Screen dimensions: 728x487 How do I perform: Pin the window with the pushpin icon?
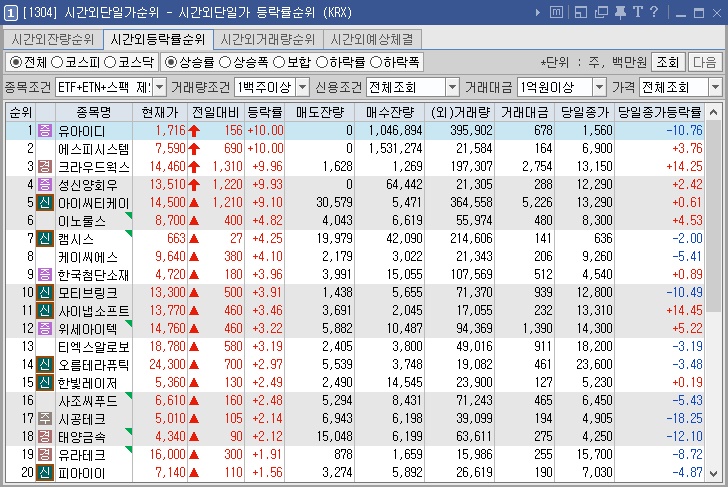620,12
